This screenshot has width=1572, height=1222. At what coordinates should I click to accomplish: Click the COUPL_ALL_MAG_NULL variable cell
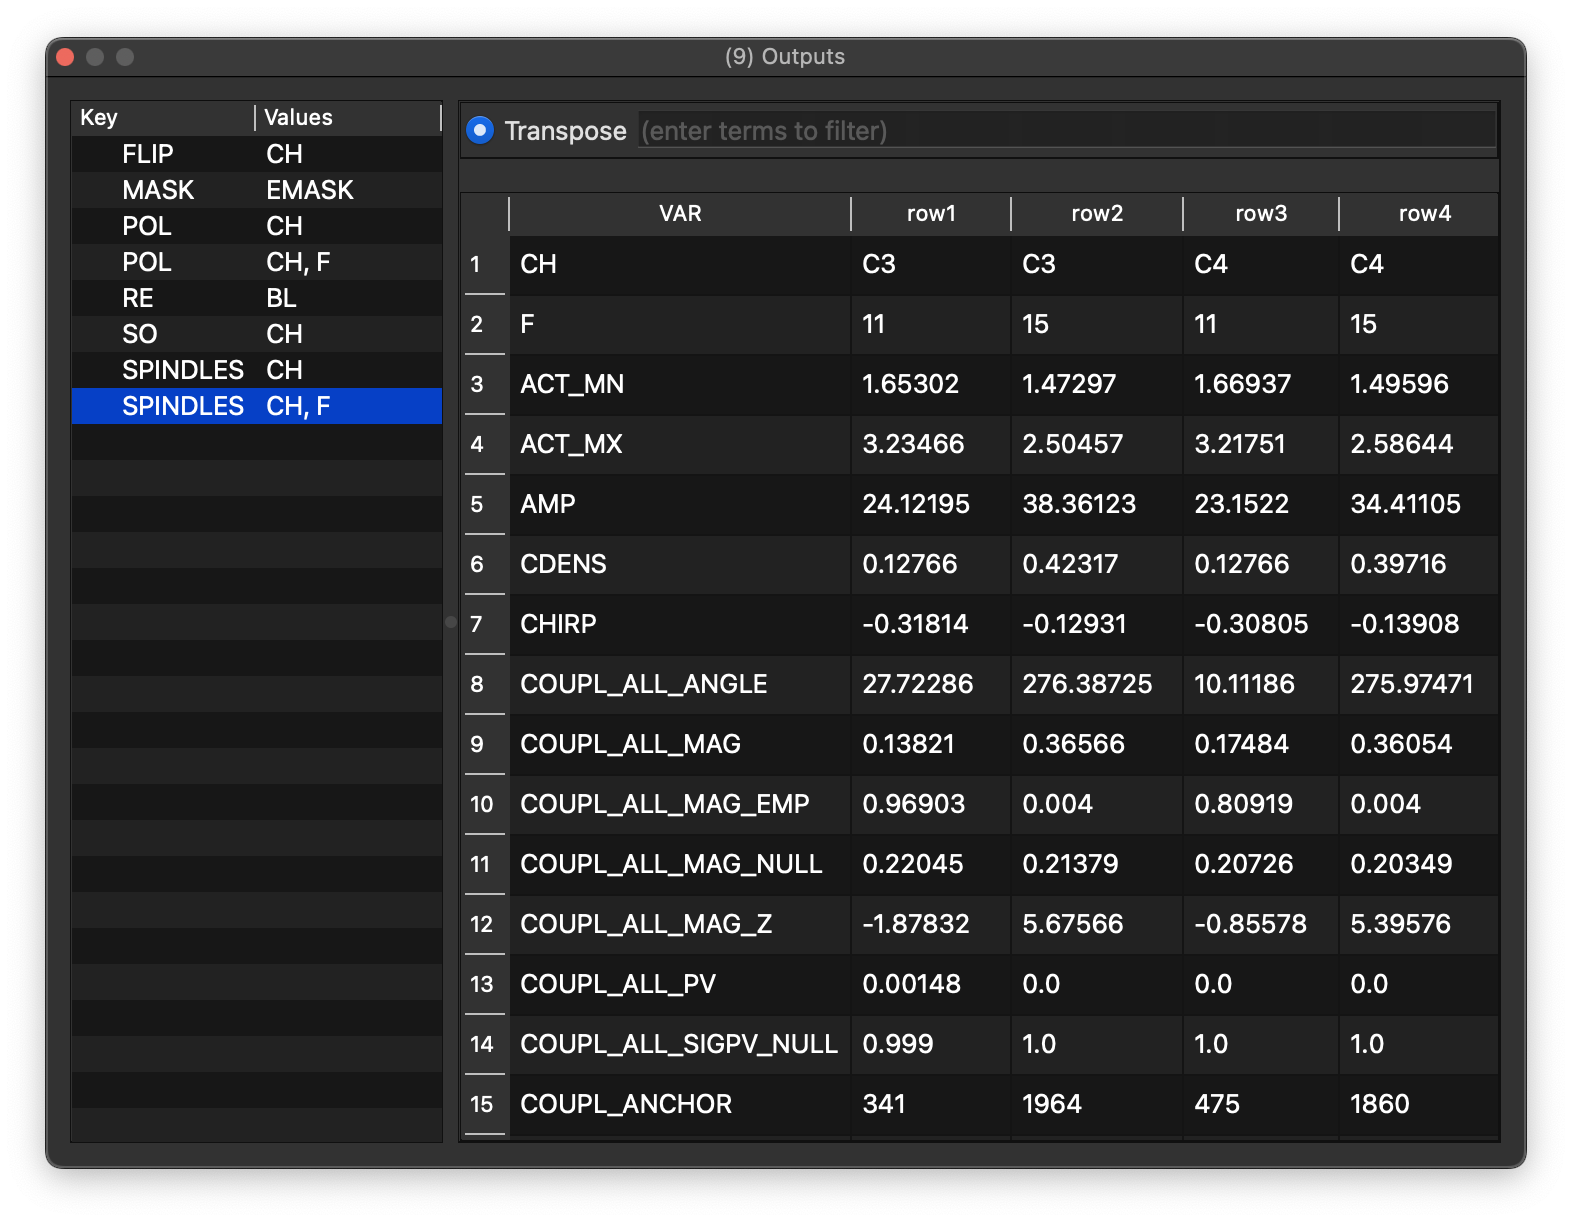[x=680, y=865]
